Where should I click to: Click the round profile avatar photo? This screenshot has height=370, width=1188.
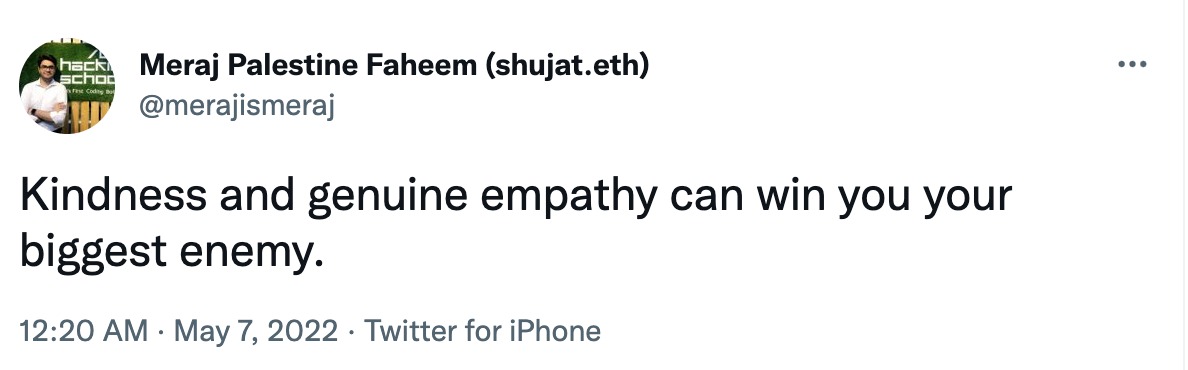pos(67,86)
